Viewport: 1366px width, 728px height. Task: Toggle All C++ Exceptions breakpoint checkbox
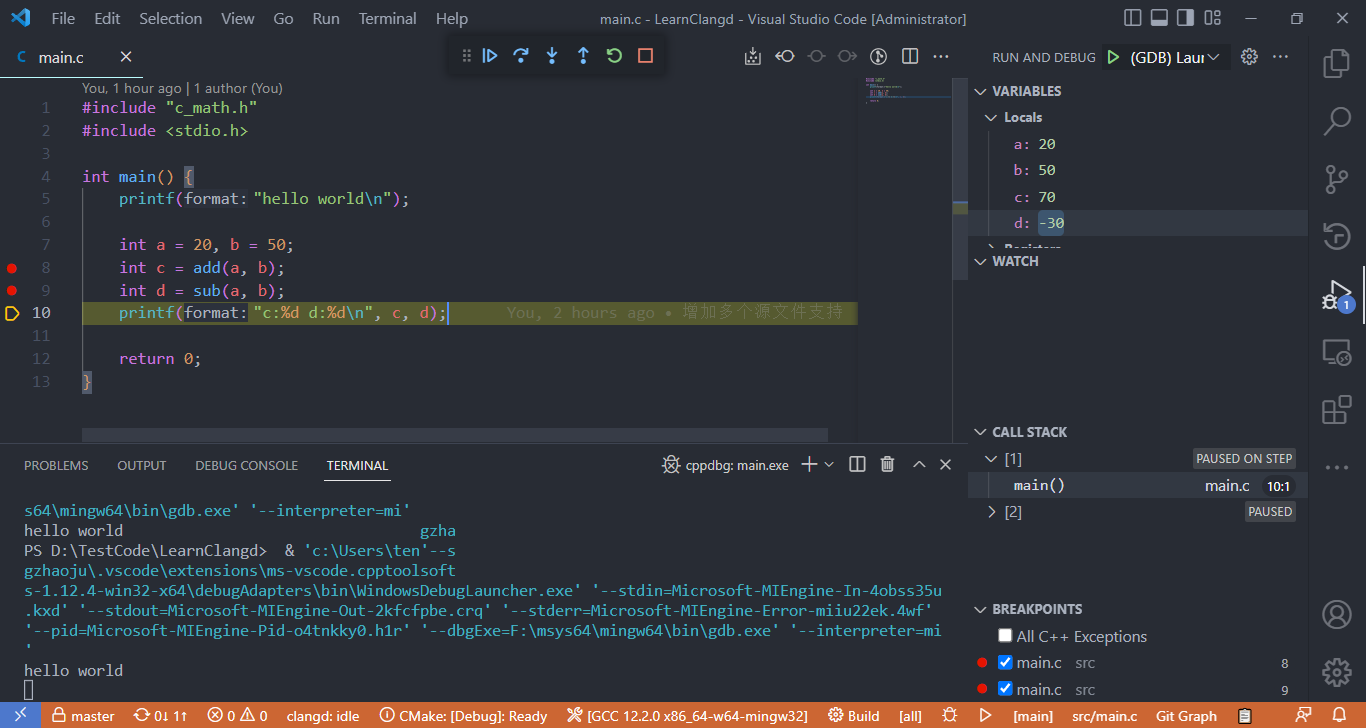coord(1005,636)
